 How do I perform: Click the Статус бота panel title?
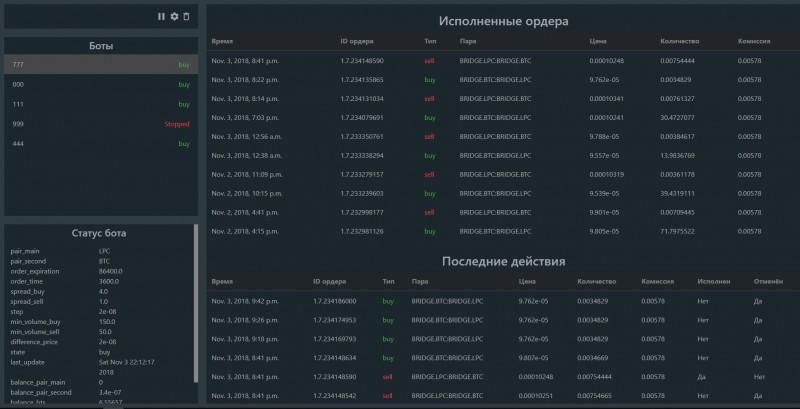click(98, 233)
